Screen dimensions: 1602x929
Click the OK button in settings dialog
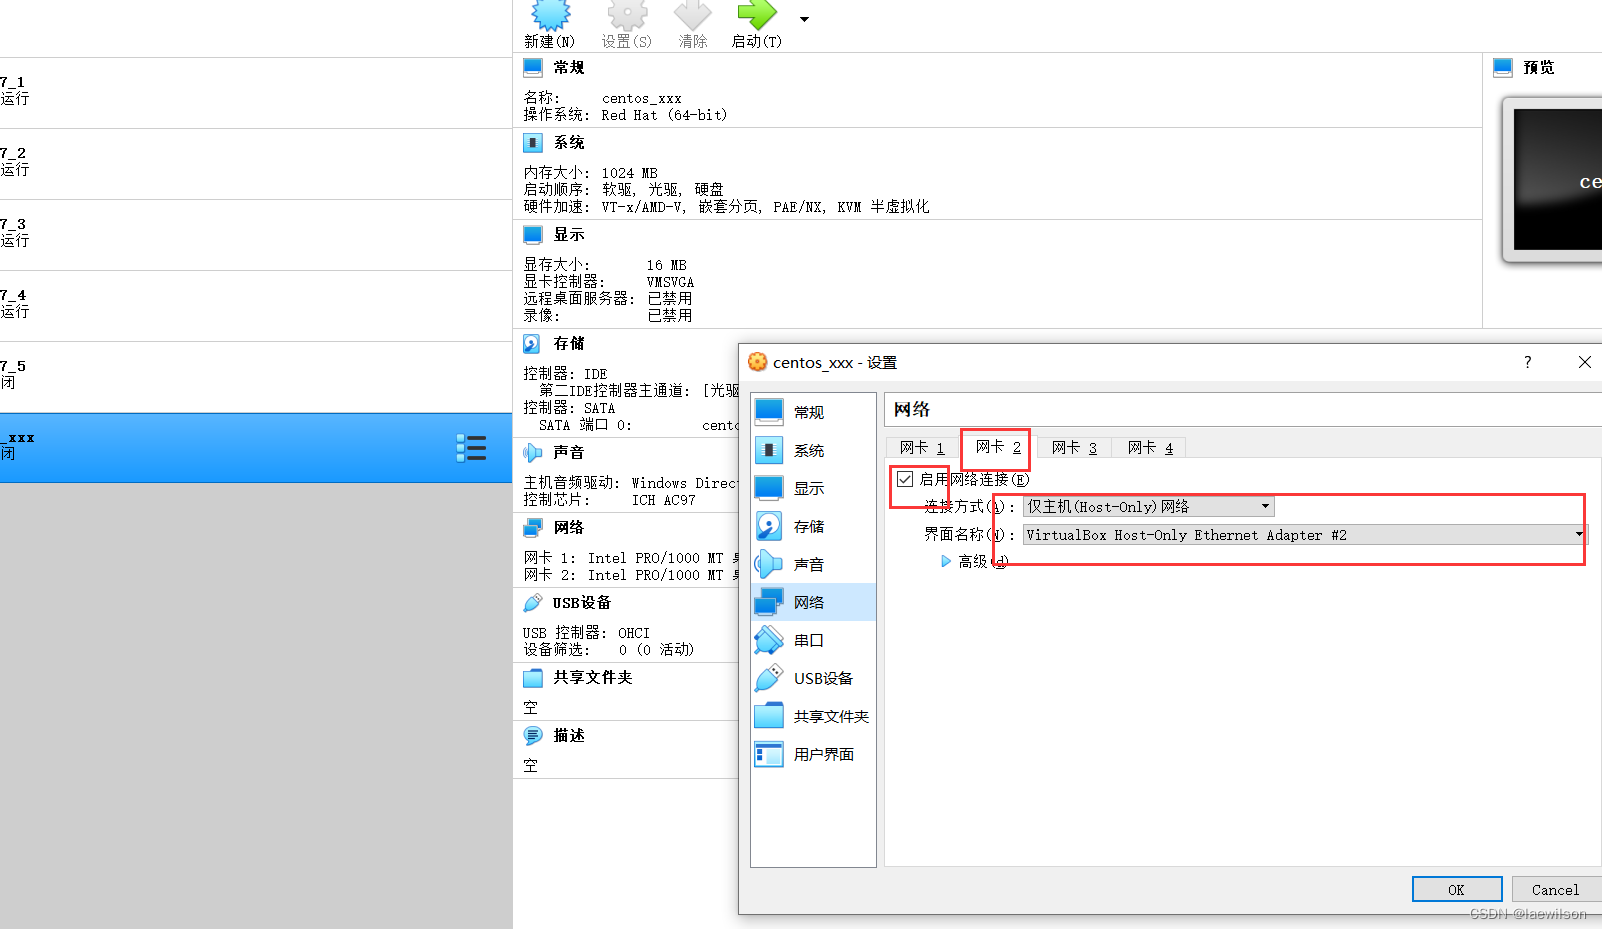tap(1457, 889)
